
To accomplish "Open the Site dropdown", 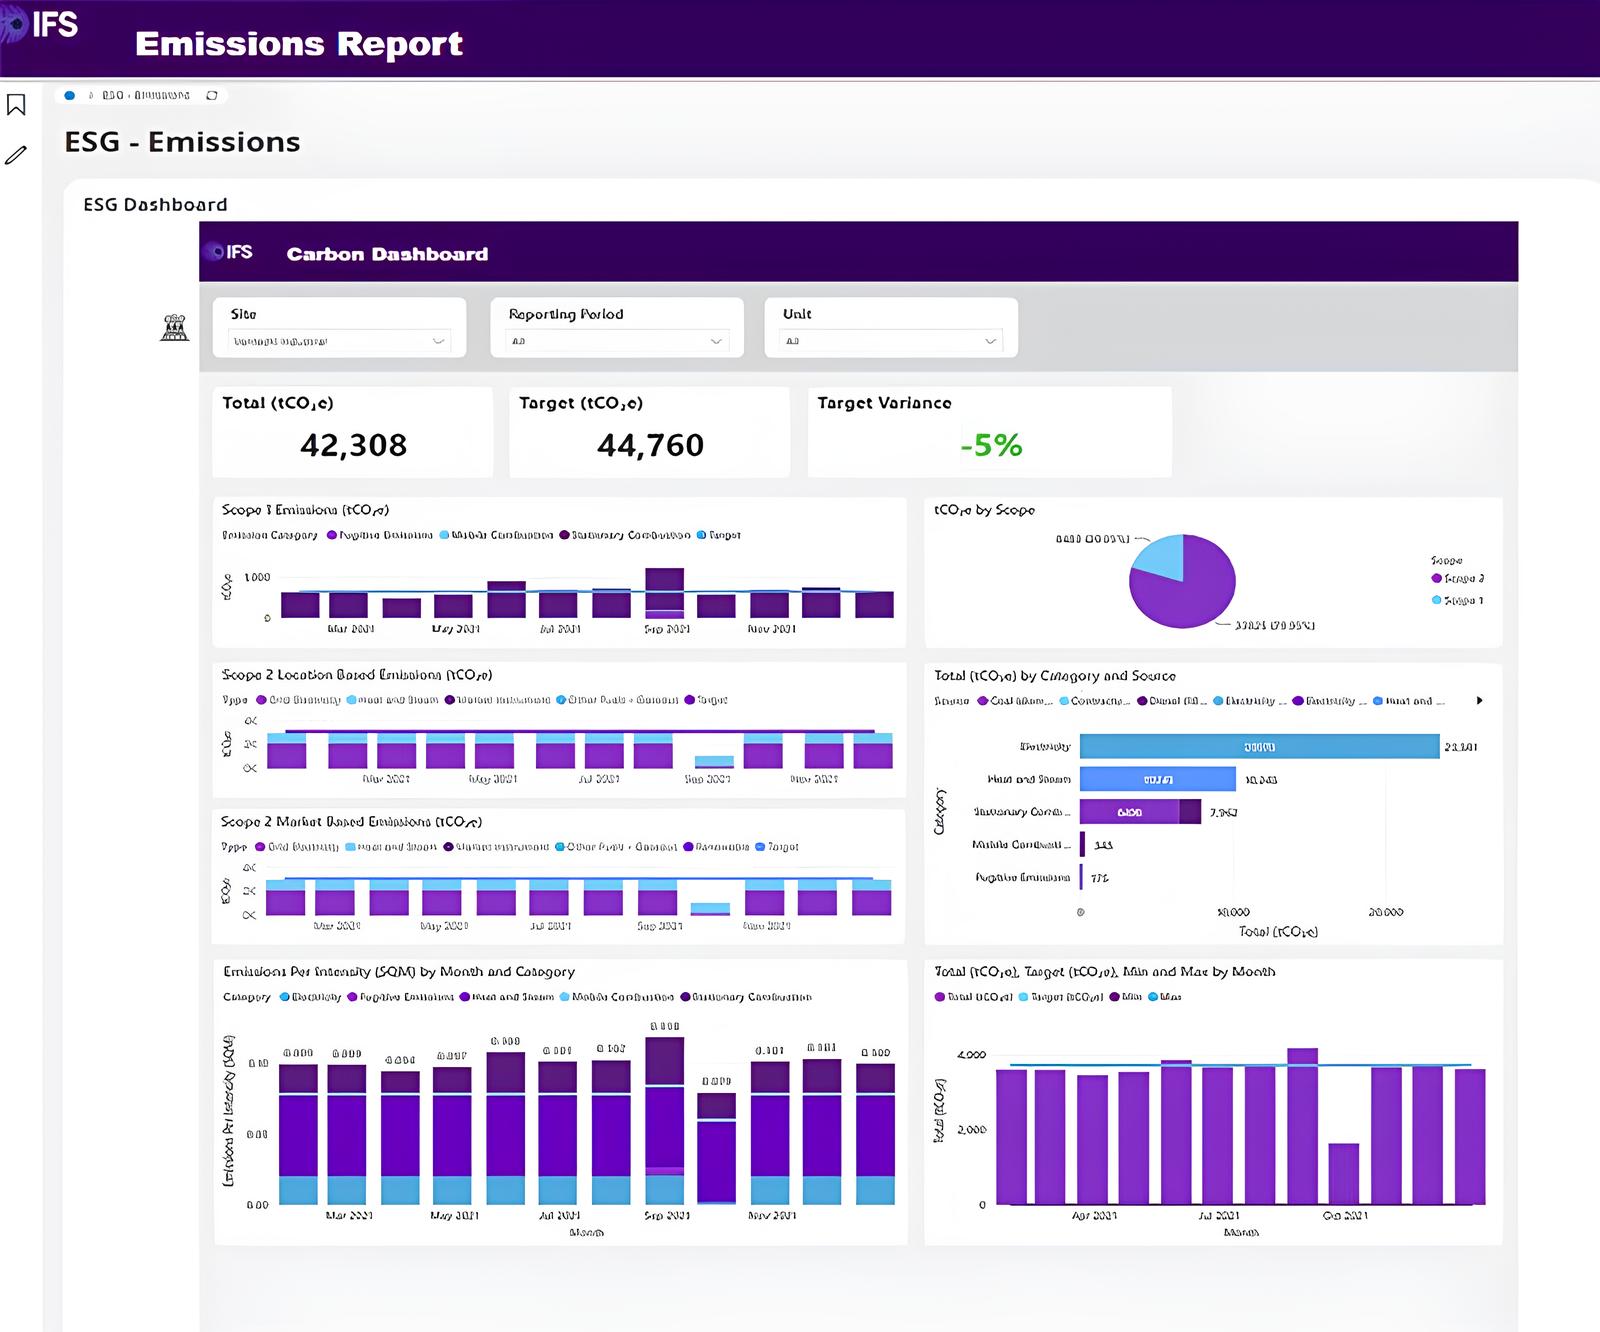I will pos(339,342).
